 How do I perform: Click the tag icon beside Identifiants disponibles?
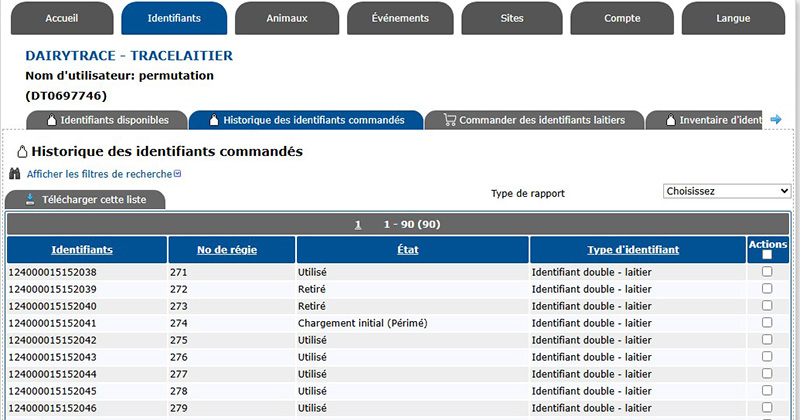50,121
